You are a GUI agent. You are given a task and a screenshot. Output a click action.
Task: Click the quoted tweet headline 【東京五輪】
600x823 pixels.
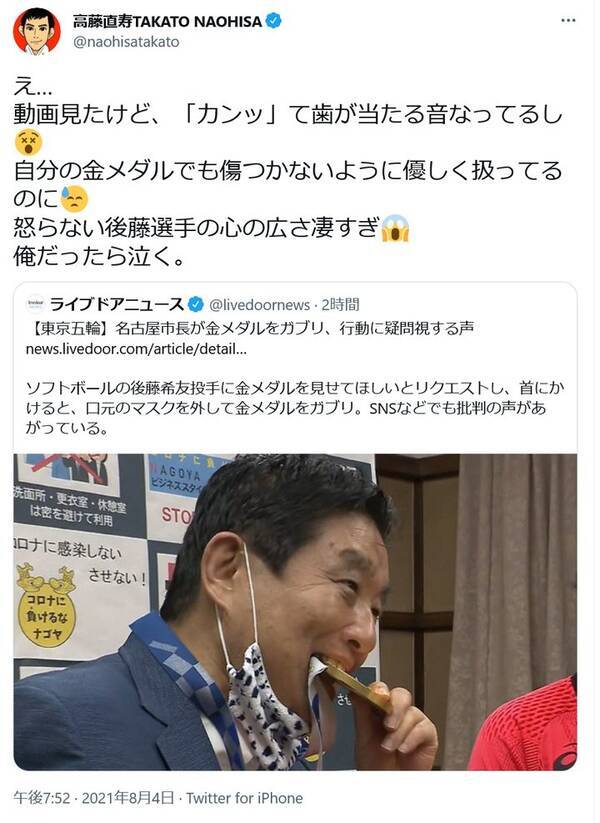(250, 329)
